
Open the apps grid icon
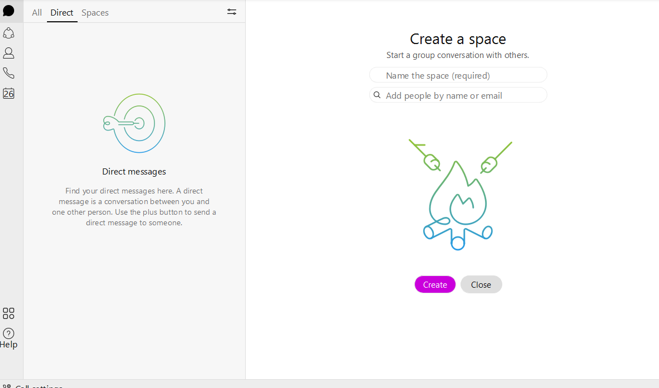8,313
